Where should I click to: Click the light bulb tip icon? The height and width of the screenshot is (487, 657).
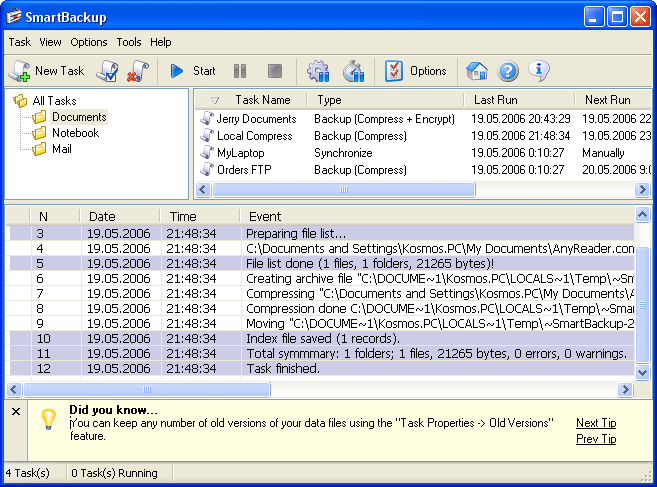[x=49, y=419]
